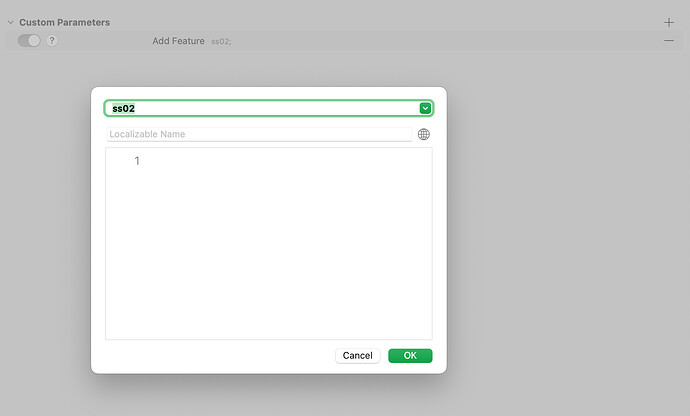Focus the ss02 feature name combo box
Screen dimensions: 690x416
coord(261,108)
